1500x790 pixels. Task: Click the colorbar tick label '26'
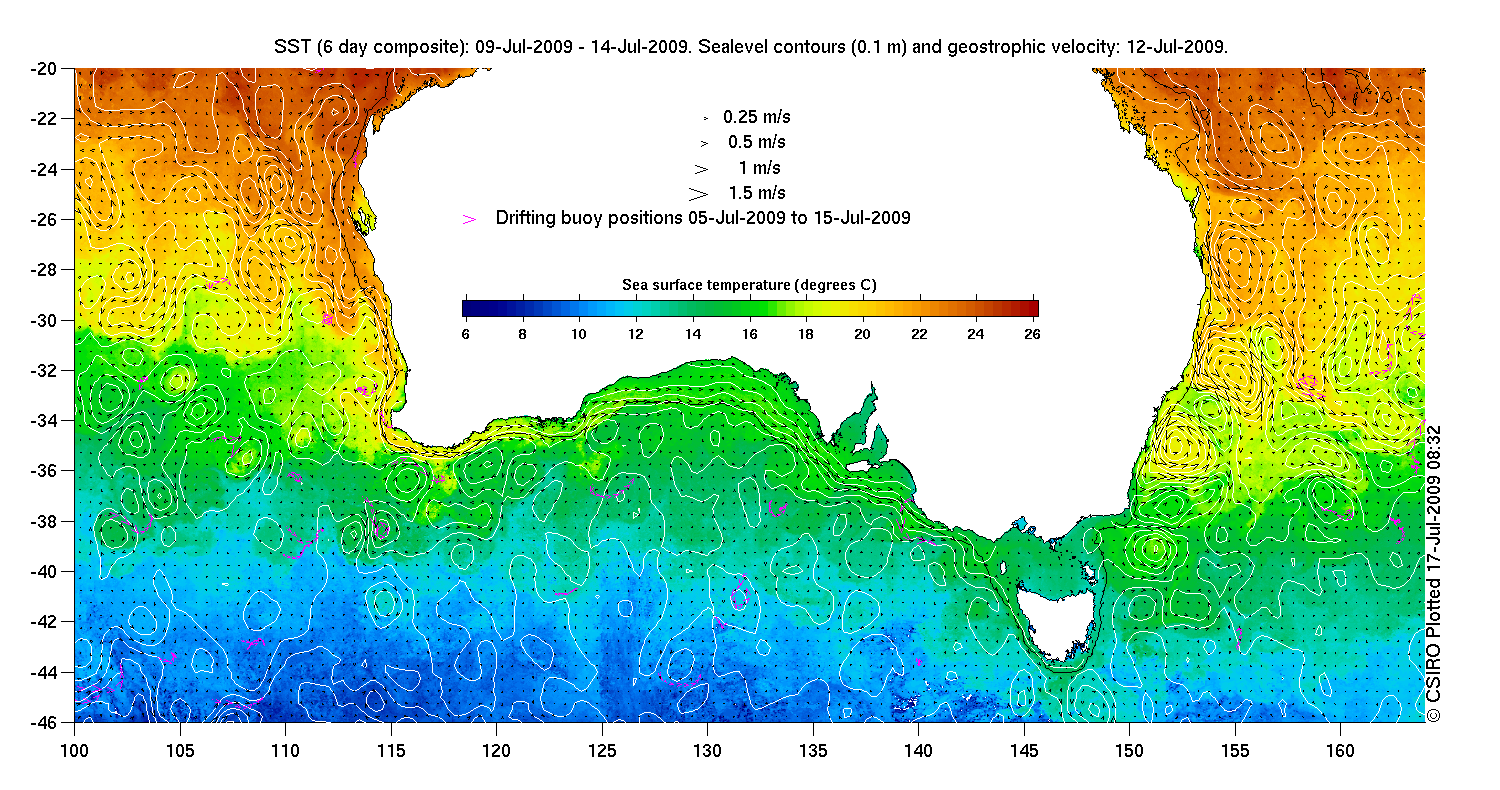[1034, 335]
